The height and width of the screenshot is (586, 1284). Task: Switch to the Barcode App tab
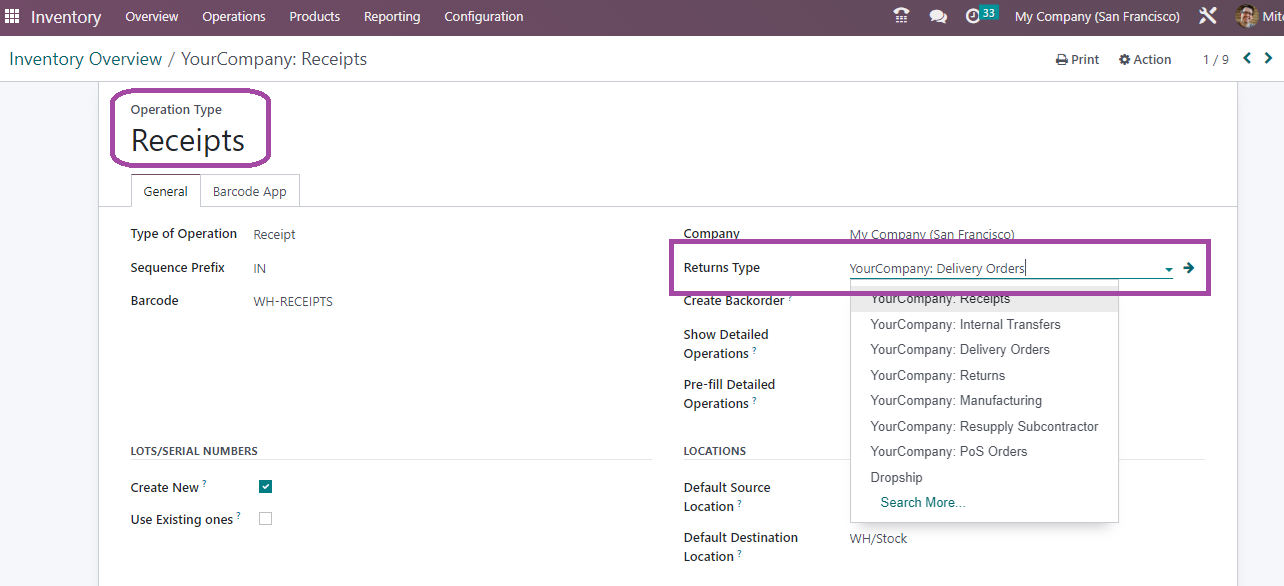pos(250,191)
